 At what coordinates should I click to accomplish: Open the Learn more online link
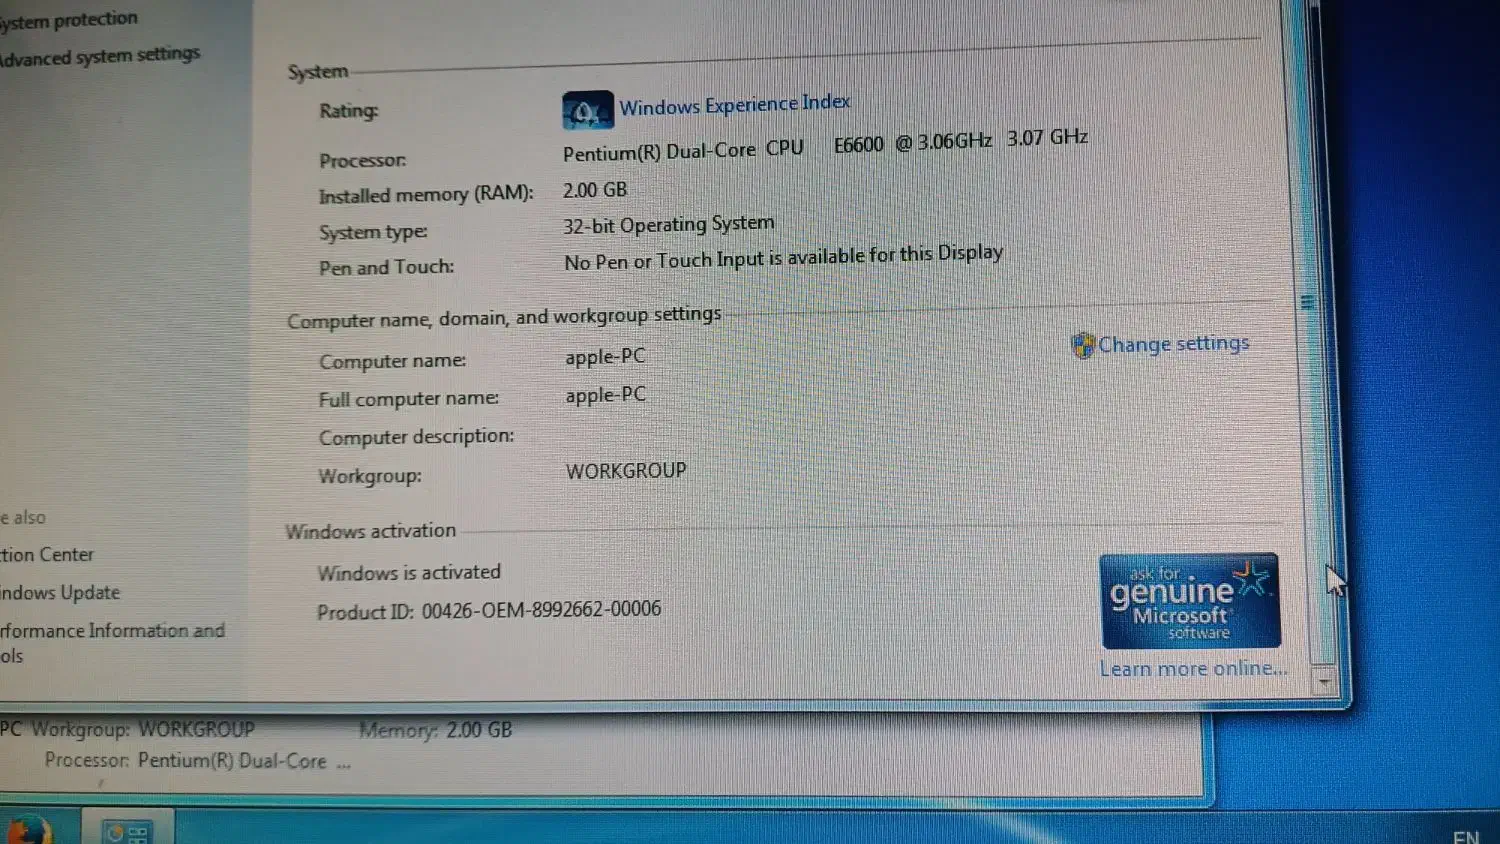coord(1193,668)
